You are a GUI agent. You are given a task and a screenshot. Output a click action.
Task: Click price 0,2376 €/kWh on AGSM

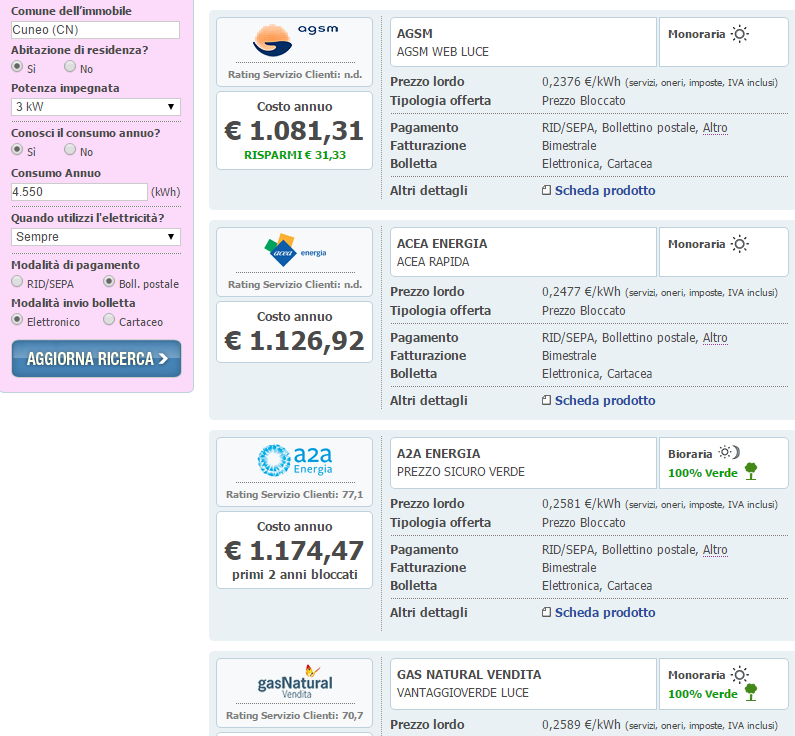tap(581, 82)
